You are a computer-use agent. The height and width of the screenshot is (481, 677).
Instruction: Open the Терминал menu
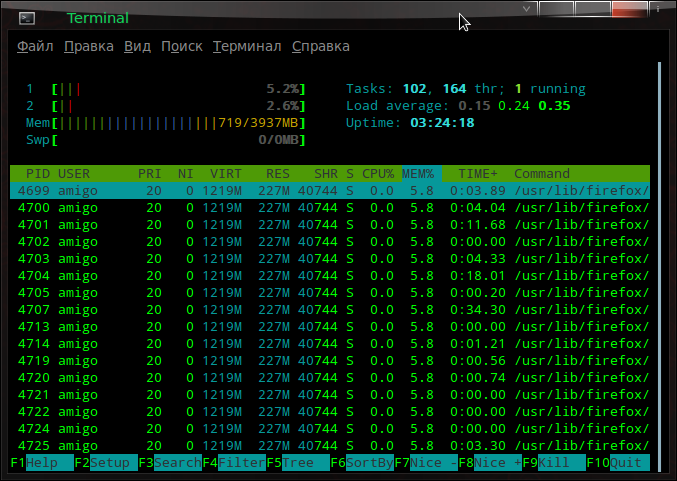pos(247,46)
